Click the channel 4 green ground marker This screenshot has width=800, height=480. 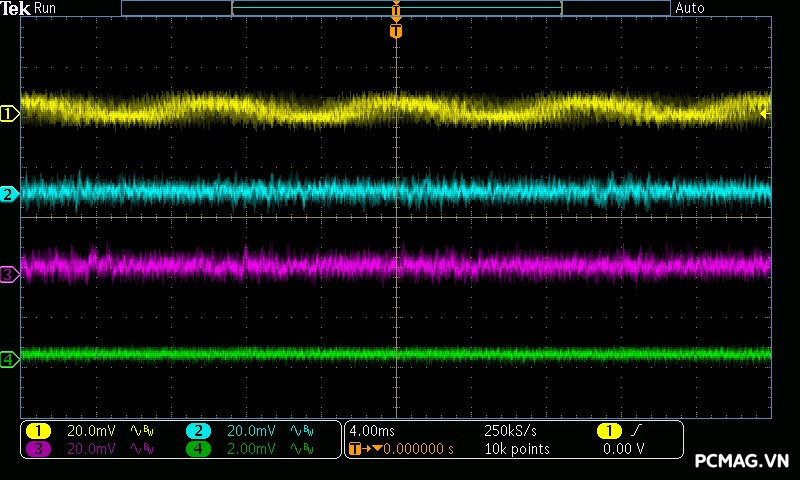[x=9, y=358]
